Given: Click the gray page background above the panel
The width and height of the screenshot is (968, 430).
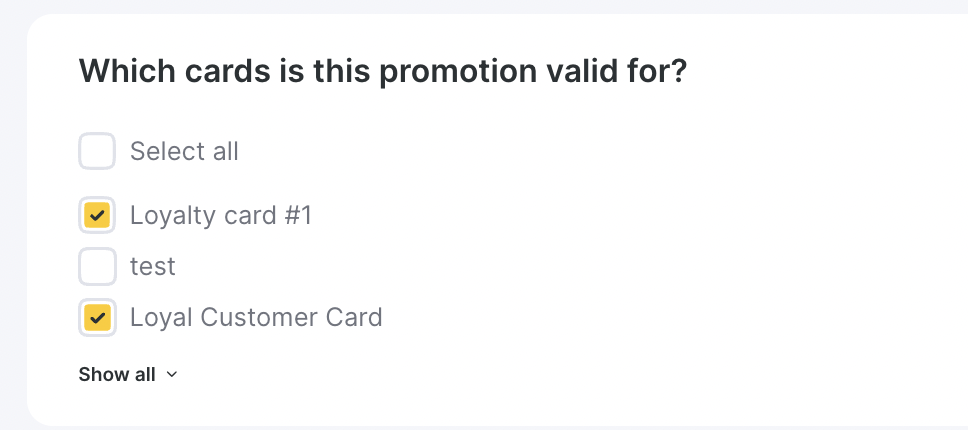Looking at the screenshot, I should [x=500, y=6].
